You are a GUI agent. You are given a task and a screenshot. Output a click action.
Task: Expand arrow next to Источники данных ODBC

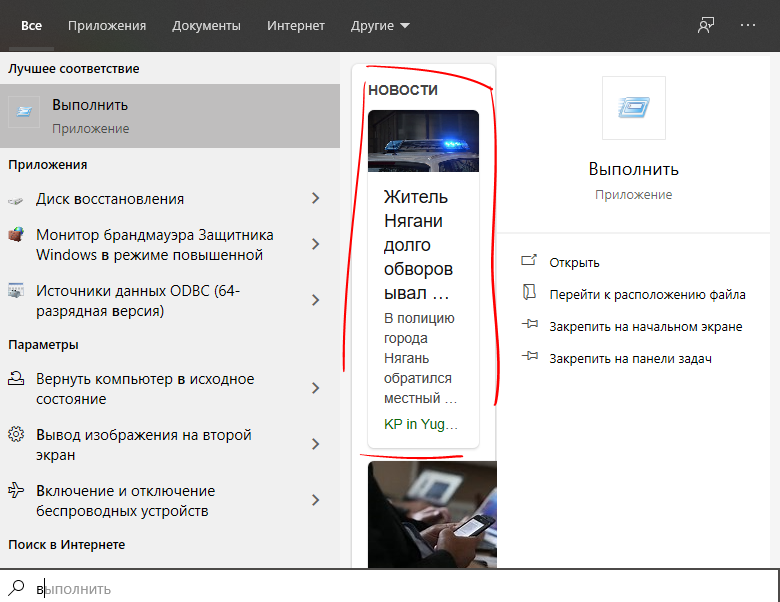coord(316,300)
